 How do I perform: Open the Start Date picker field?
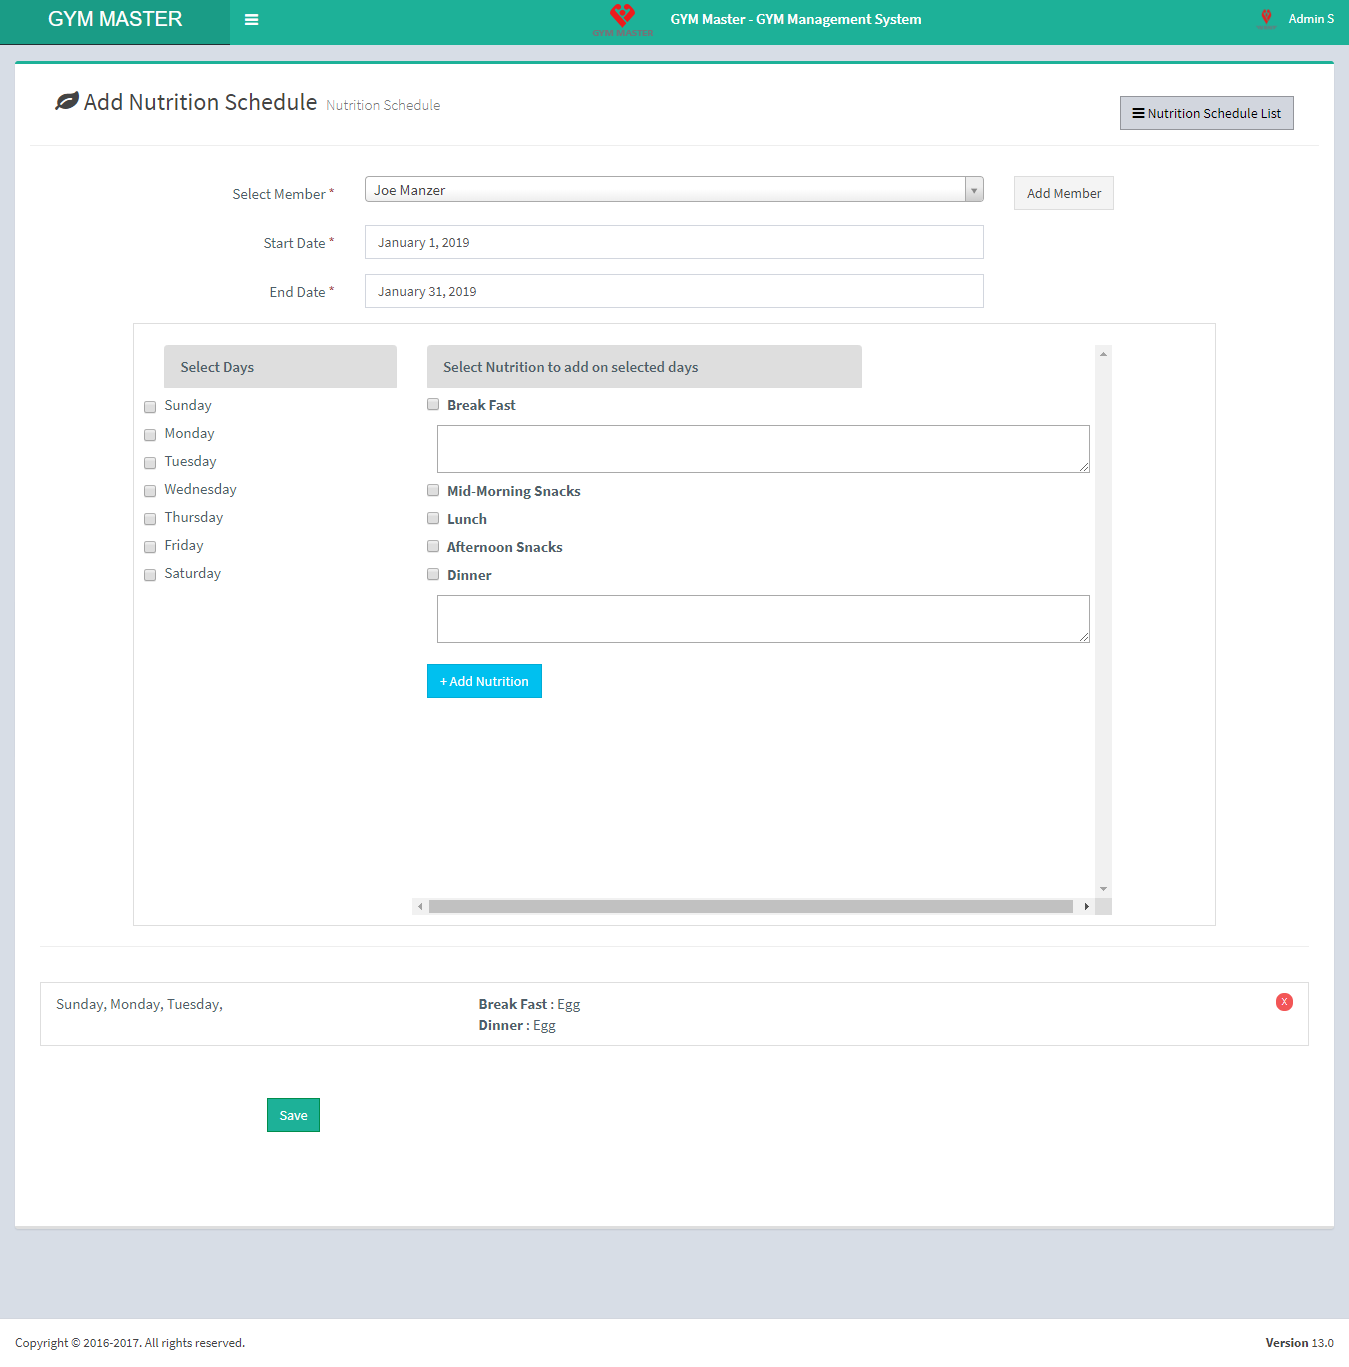tap(674, 242)
